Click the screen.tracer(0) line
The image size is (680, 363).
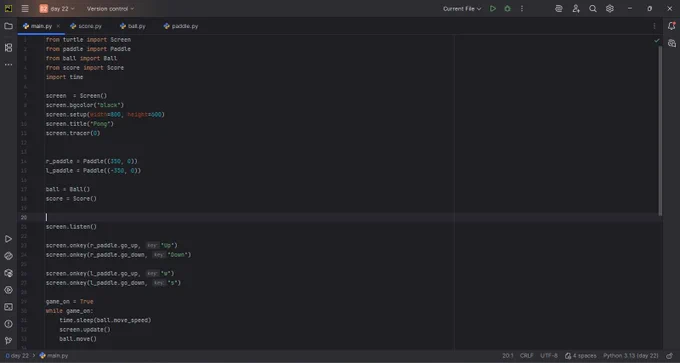[x=73, y=133]
